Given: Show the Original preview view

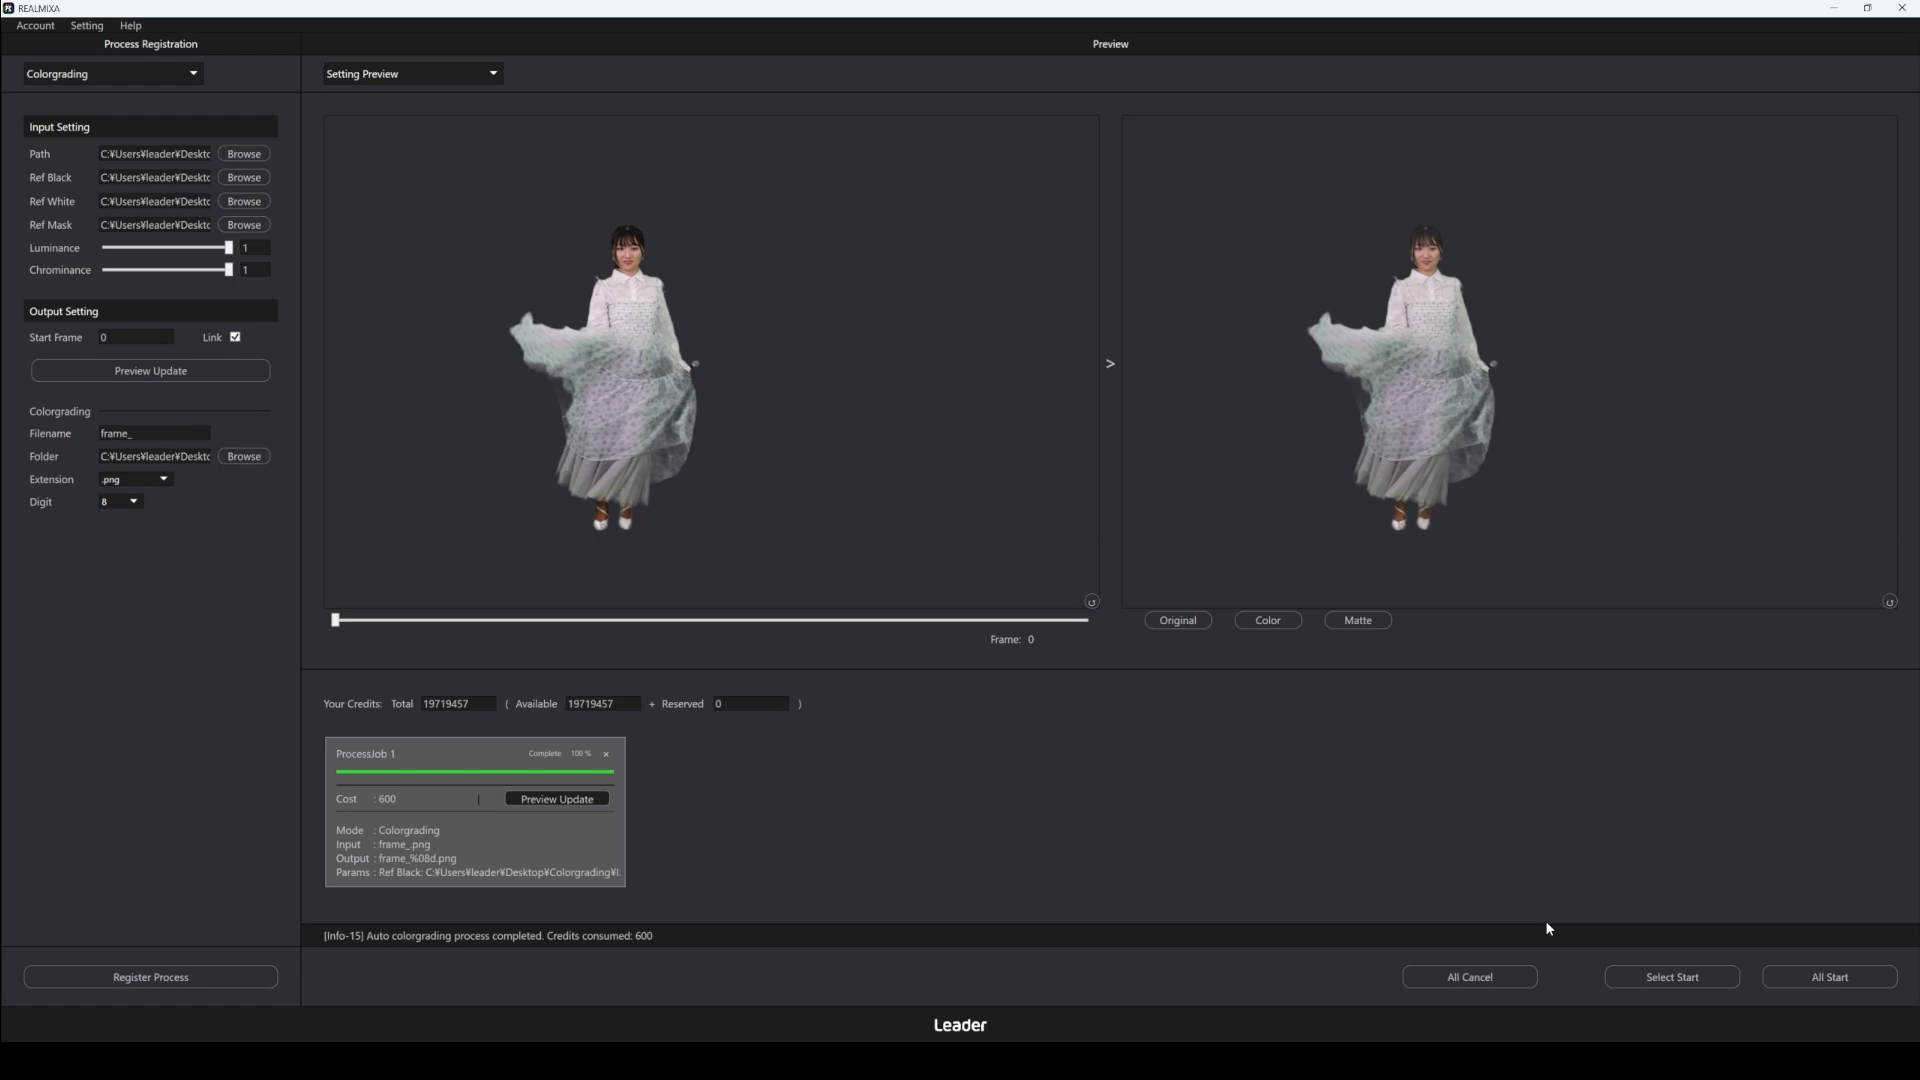Looking at the screenshot, I should [1178, 621].
